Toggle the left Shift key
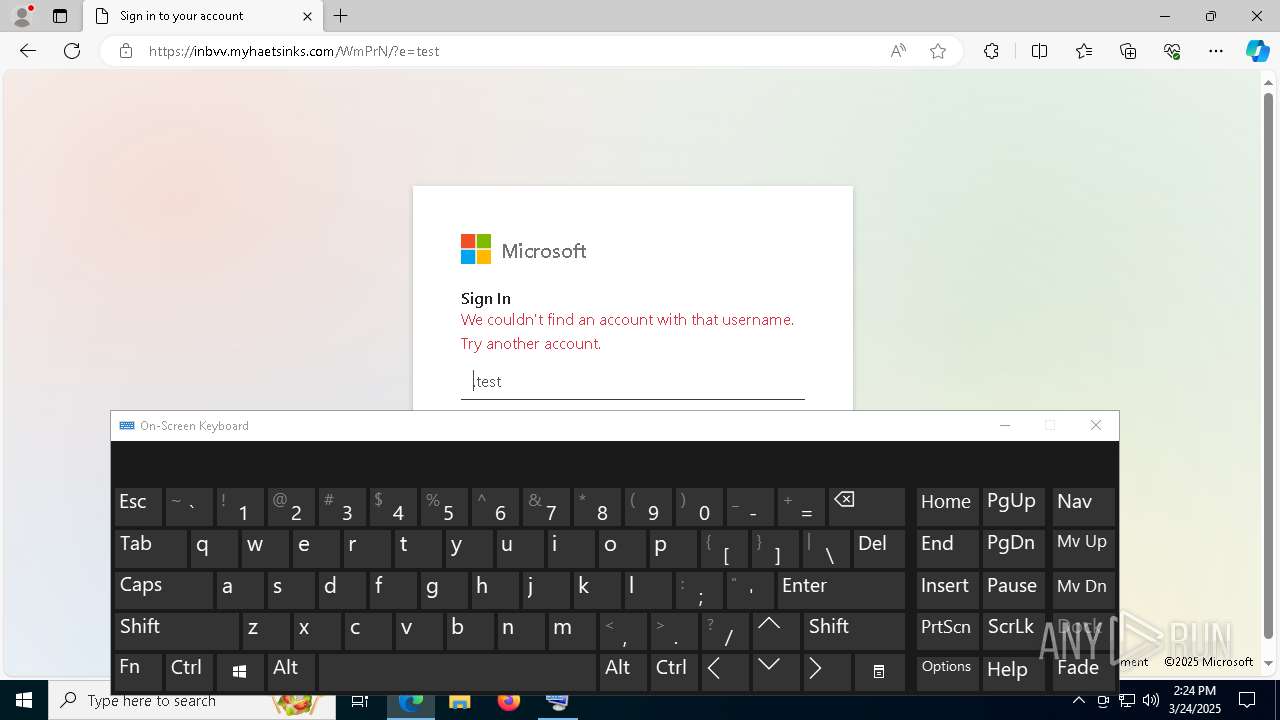Screen dimensions: 1280x720 click(x=176, y=631)
